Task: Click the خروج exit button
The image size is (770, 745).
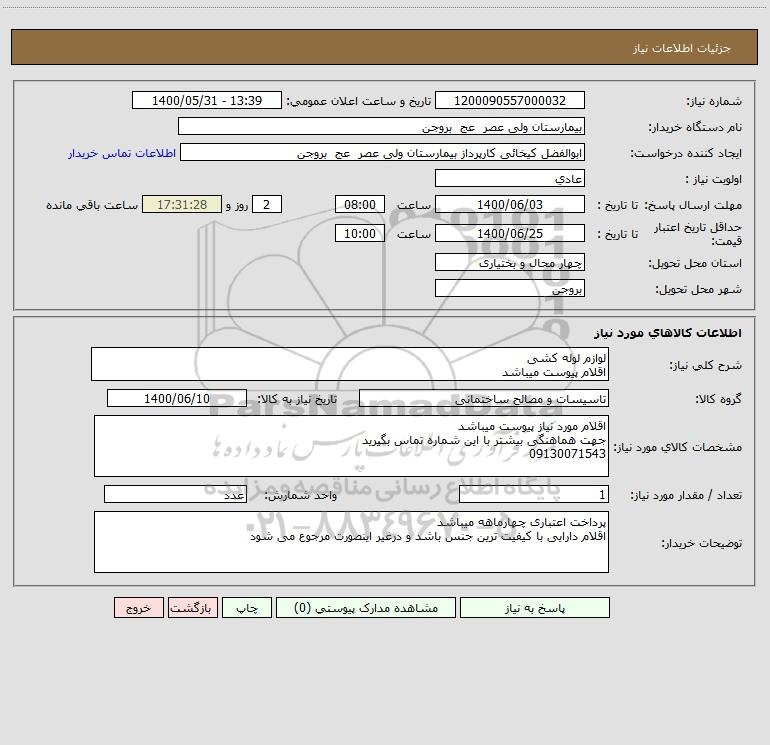Action: (138, 607)
